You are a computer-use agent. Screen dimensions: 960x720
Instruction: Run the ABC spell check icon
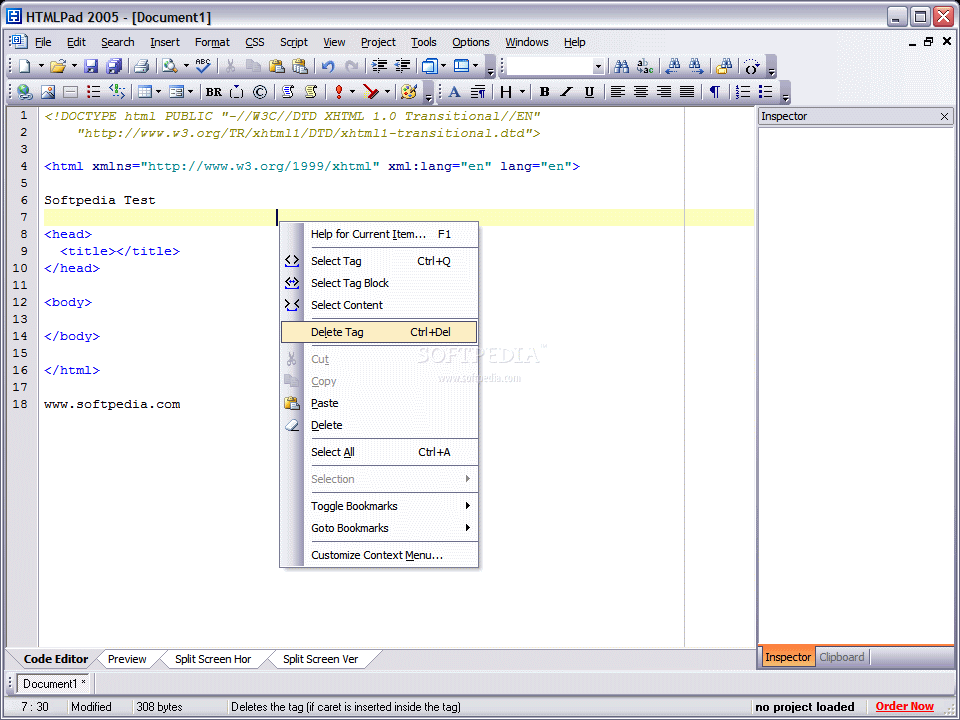point(203,66)
